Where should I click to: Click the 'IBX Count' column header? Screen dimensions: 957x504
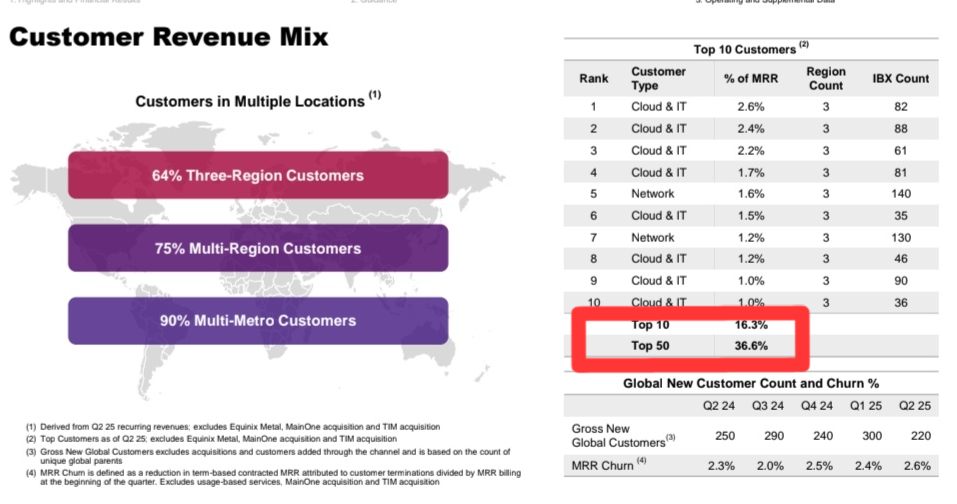tap(901, 78)
